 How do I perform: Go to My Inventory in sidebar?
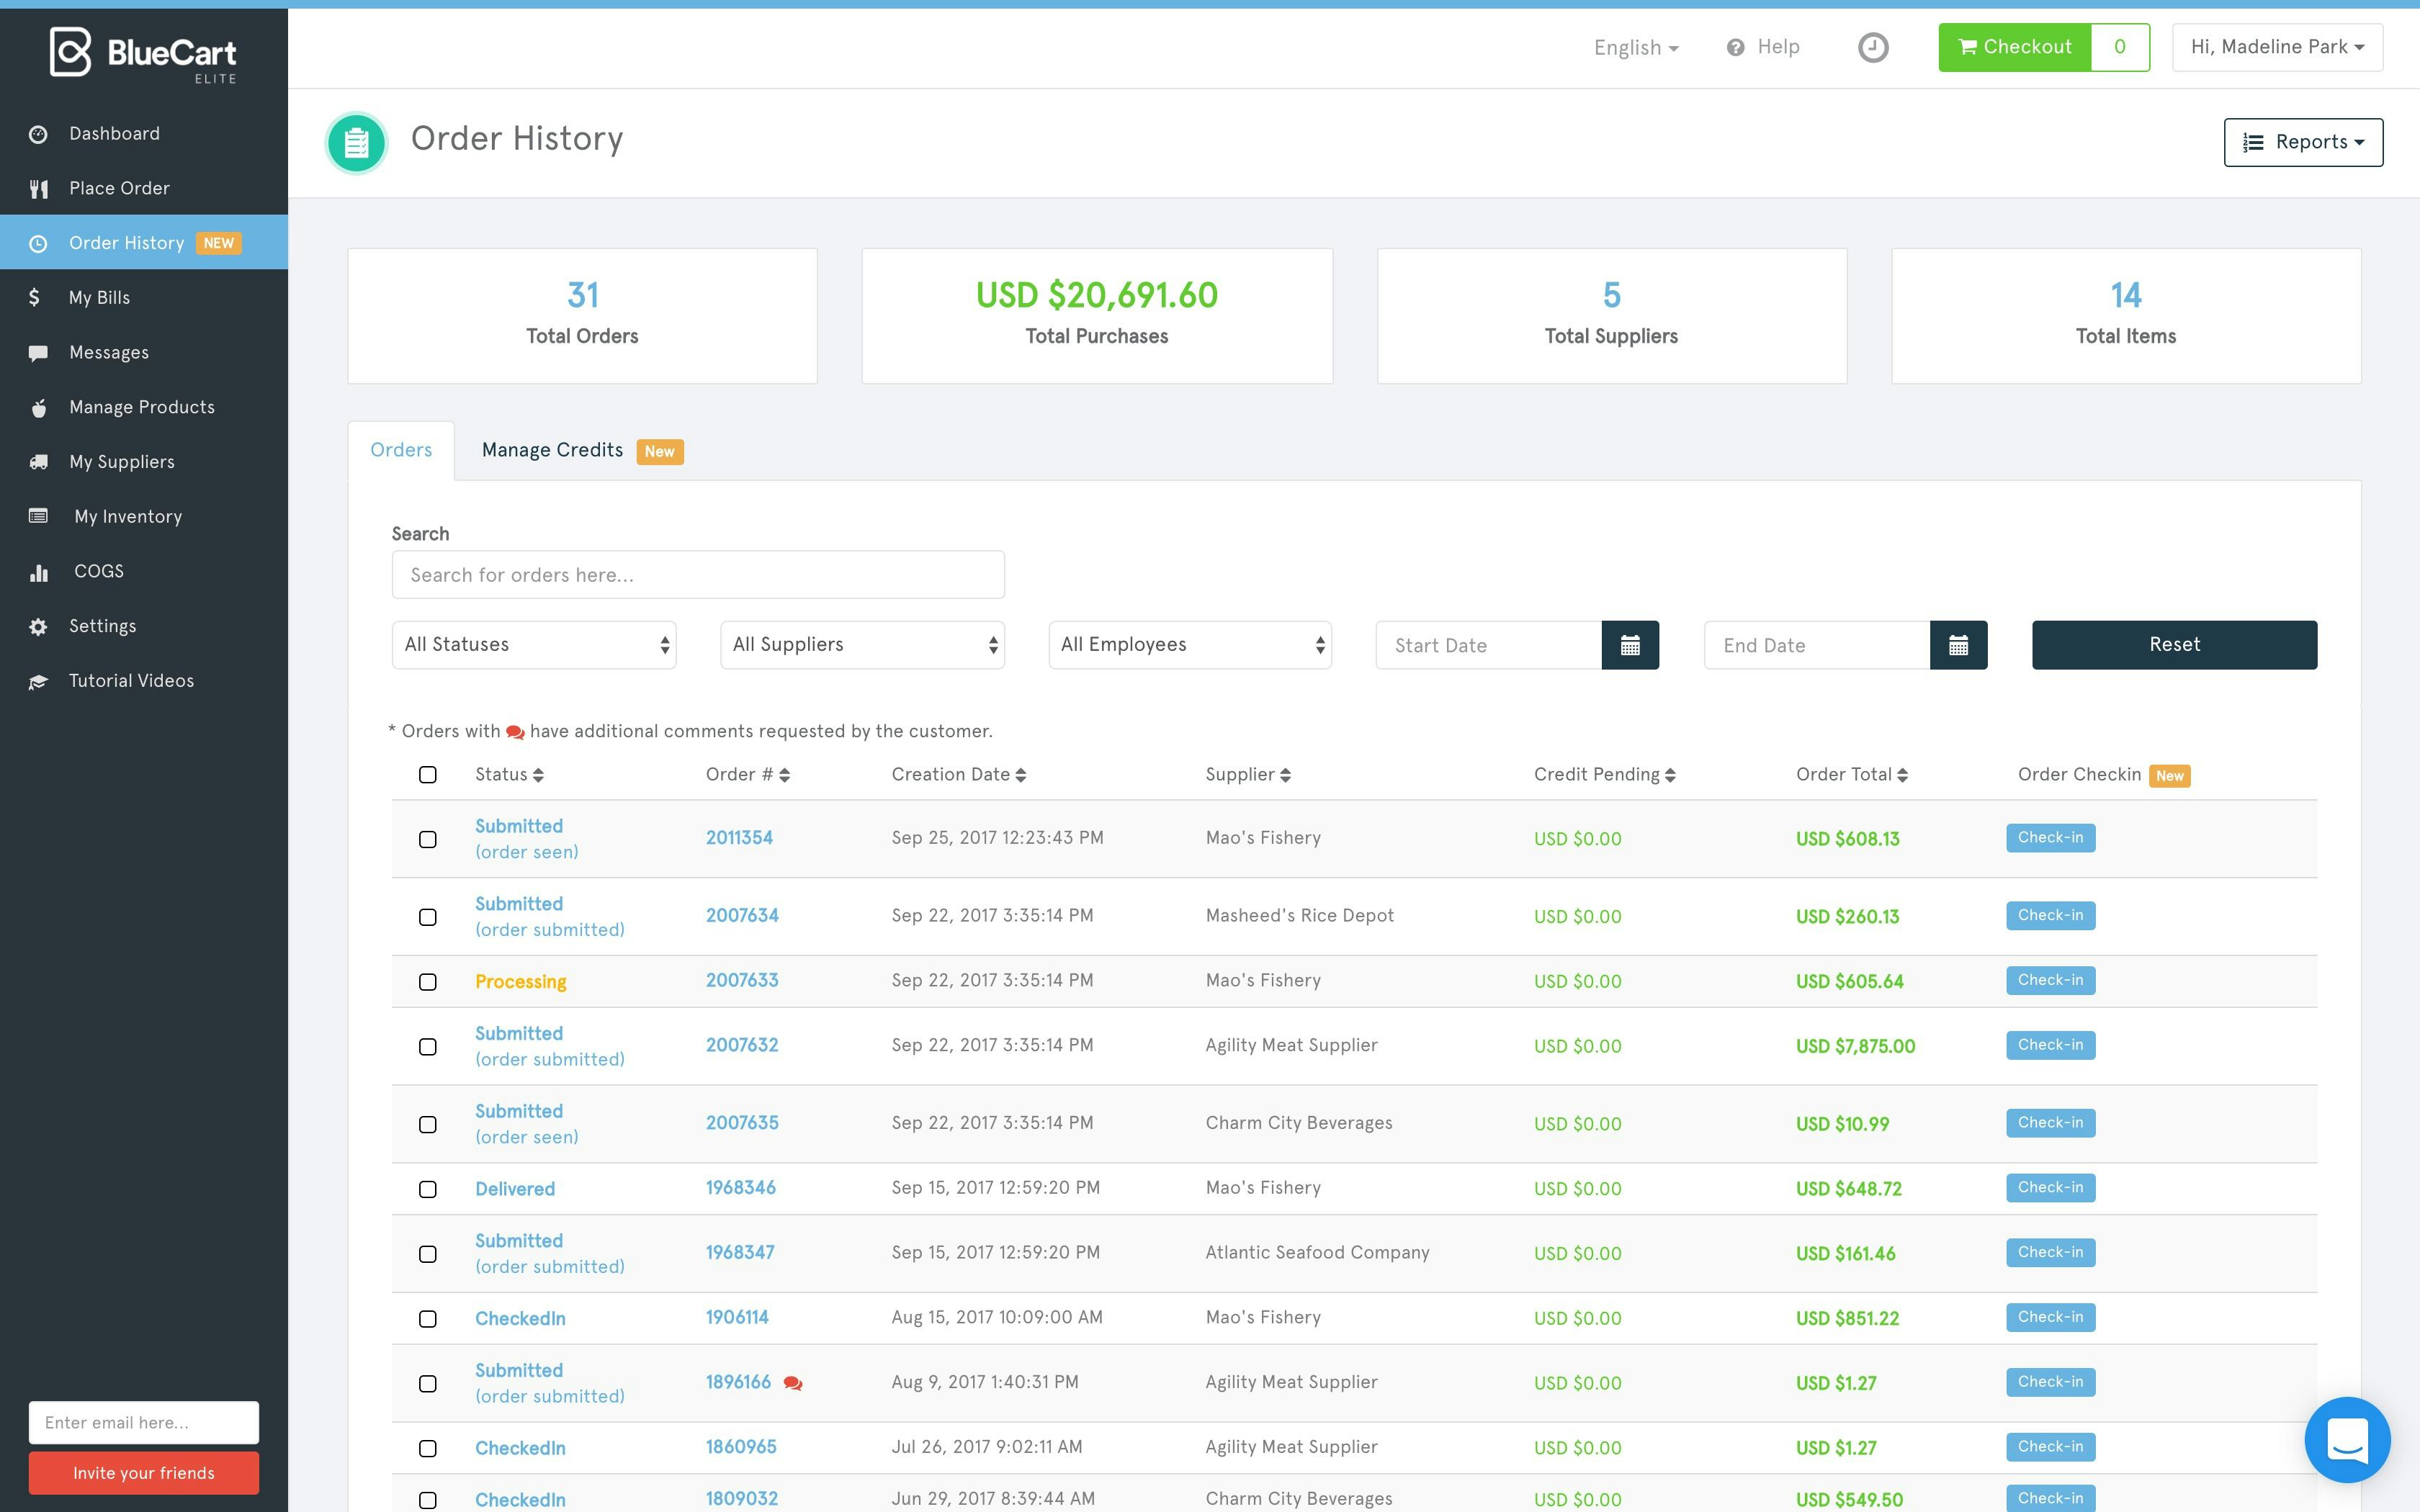click(x=128, y=516)
